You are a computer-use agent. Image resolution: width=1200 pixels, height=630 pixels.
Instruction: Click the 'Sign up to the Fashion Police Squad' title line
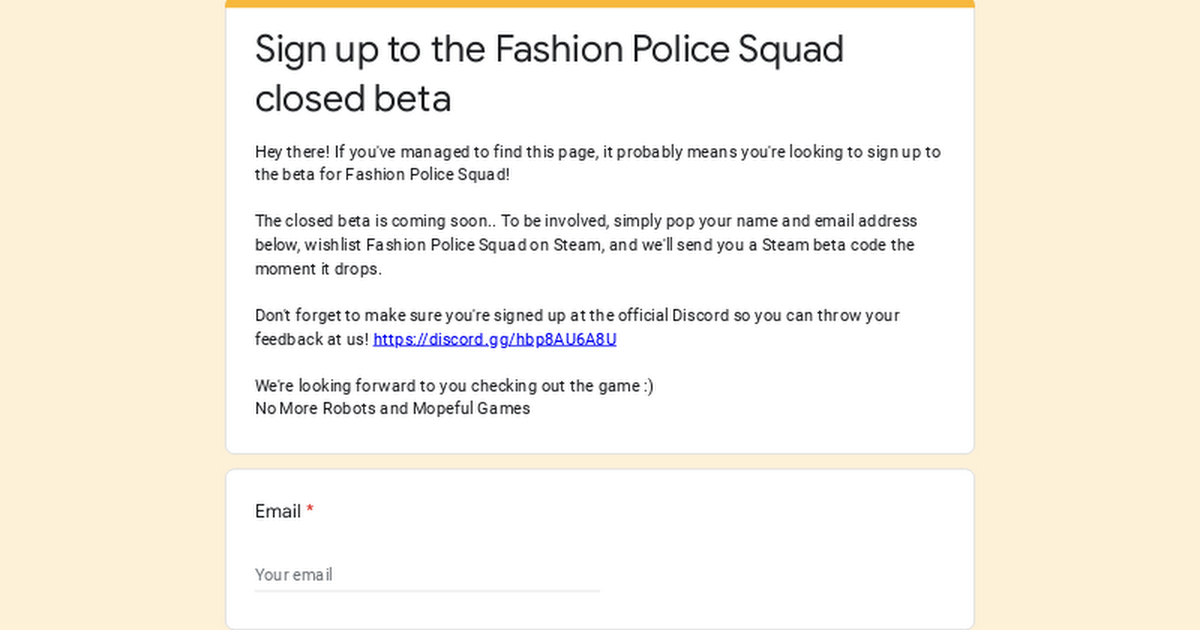pos(549,49)
